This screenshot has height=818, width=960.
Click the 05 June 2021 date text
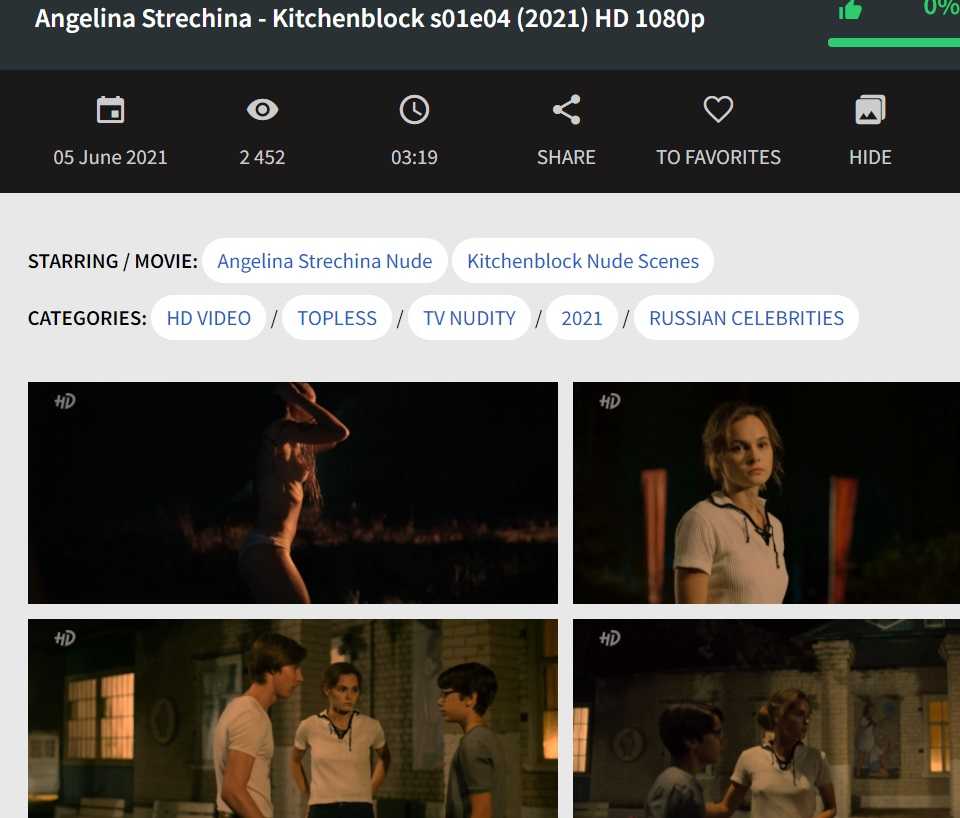click(x=110, y=157)
